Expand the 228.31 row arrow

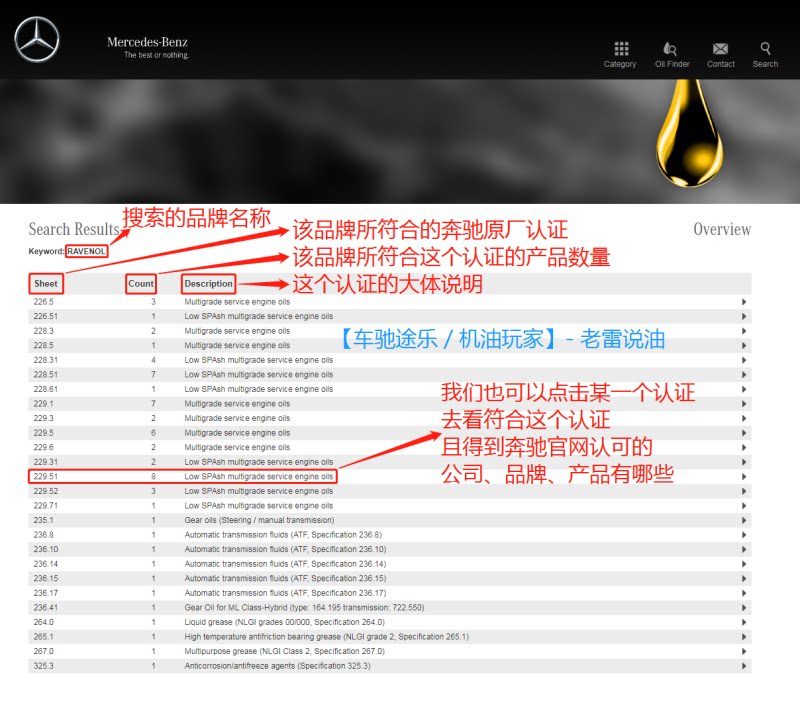pyautogui.click(x=744, y=360)
